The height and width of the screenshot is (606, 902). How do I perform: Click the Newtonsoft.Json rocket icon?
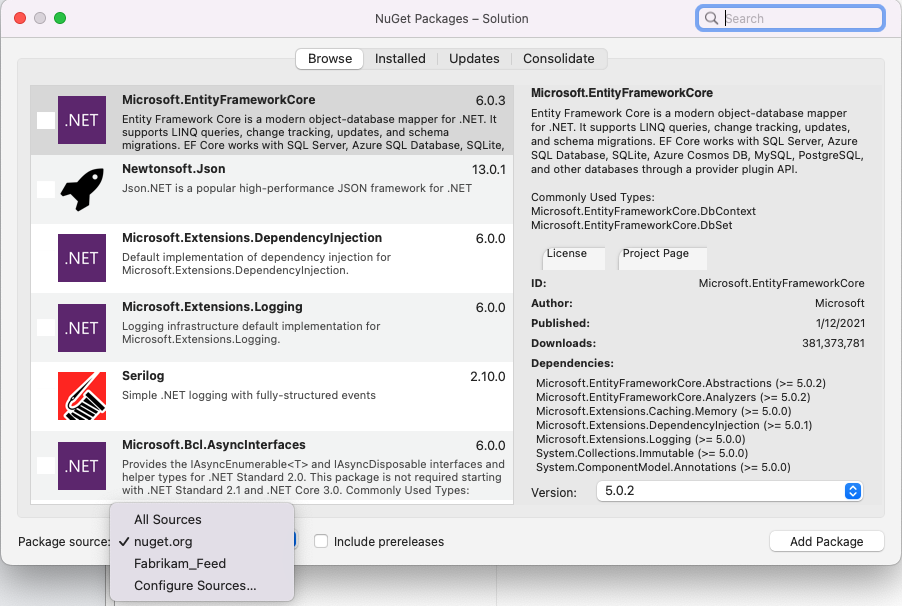tap(80, 188)
